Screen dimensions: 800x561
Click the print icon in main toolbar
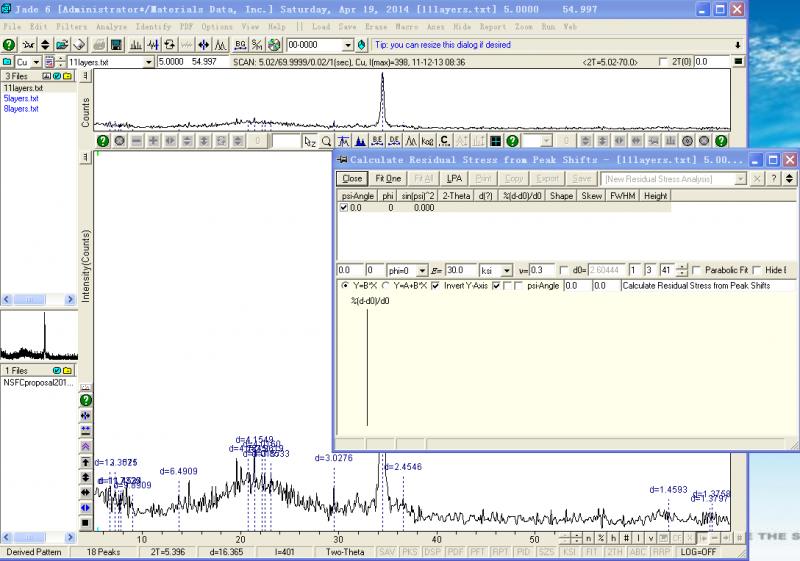pos(100,45)
